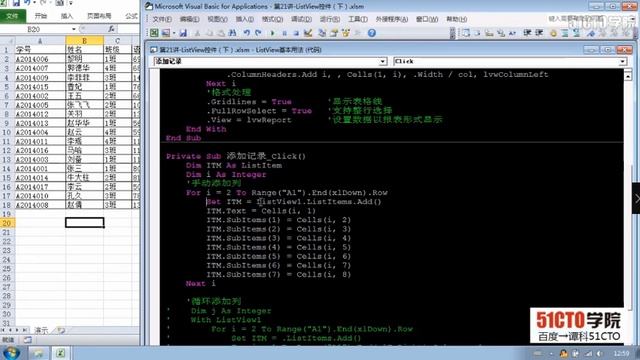Expand the object dropdown showing 添加记录
This screenshot has height=360, width=640.
click(x=382, y=61)
